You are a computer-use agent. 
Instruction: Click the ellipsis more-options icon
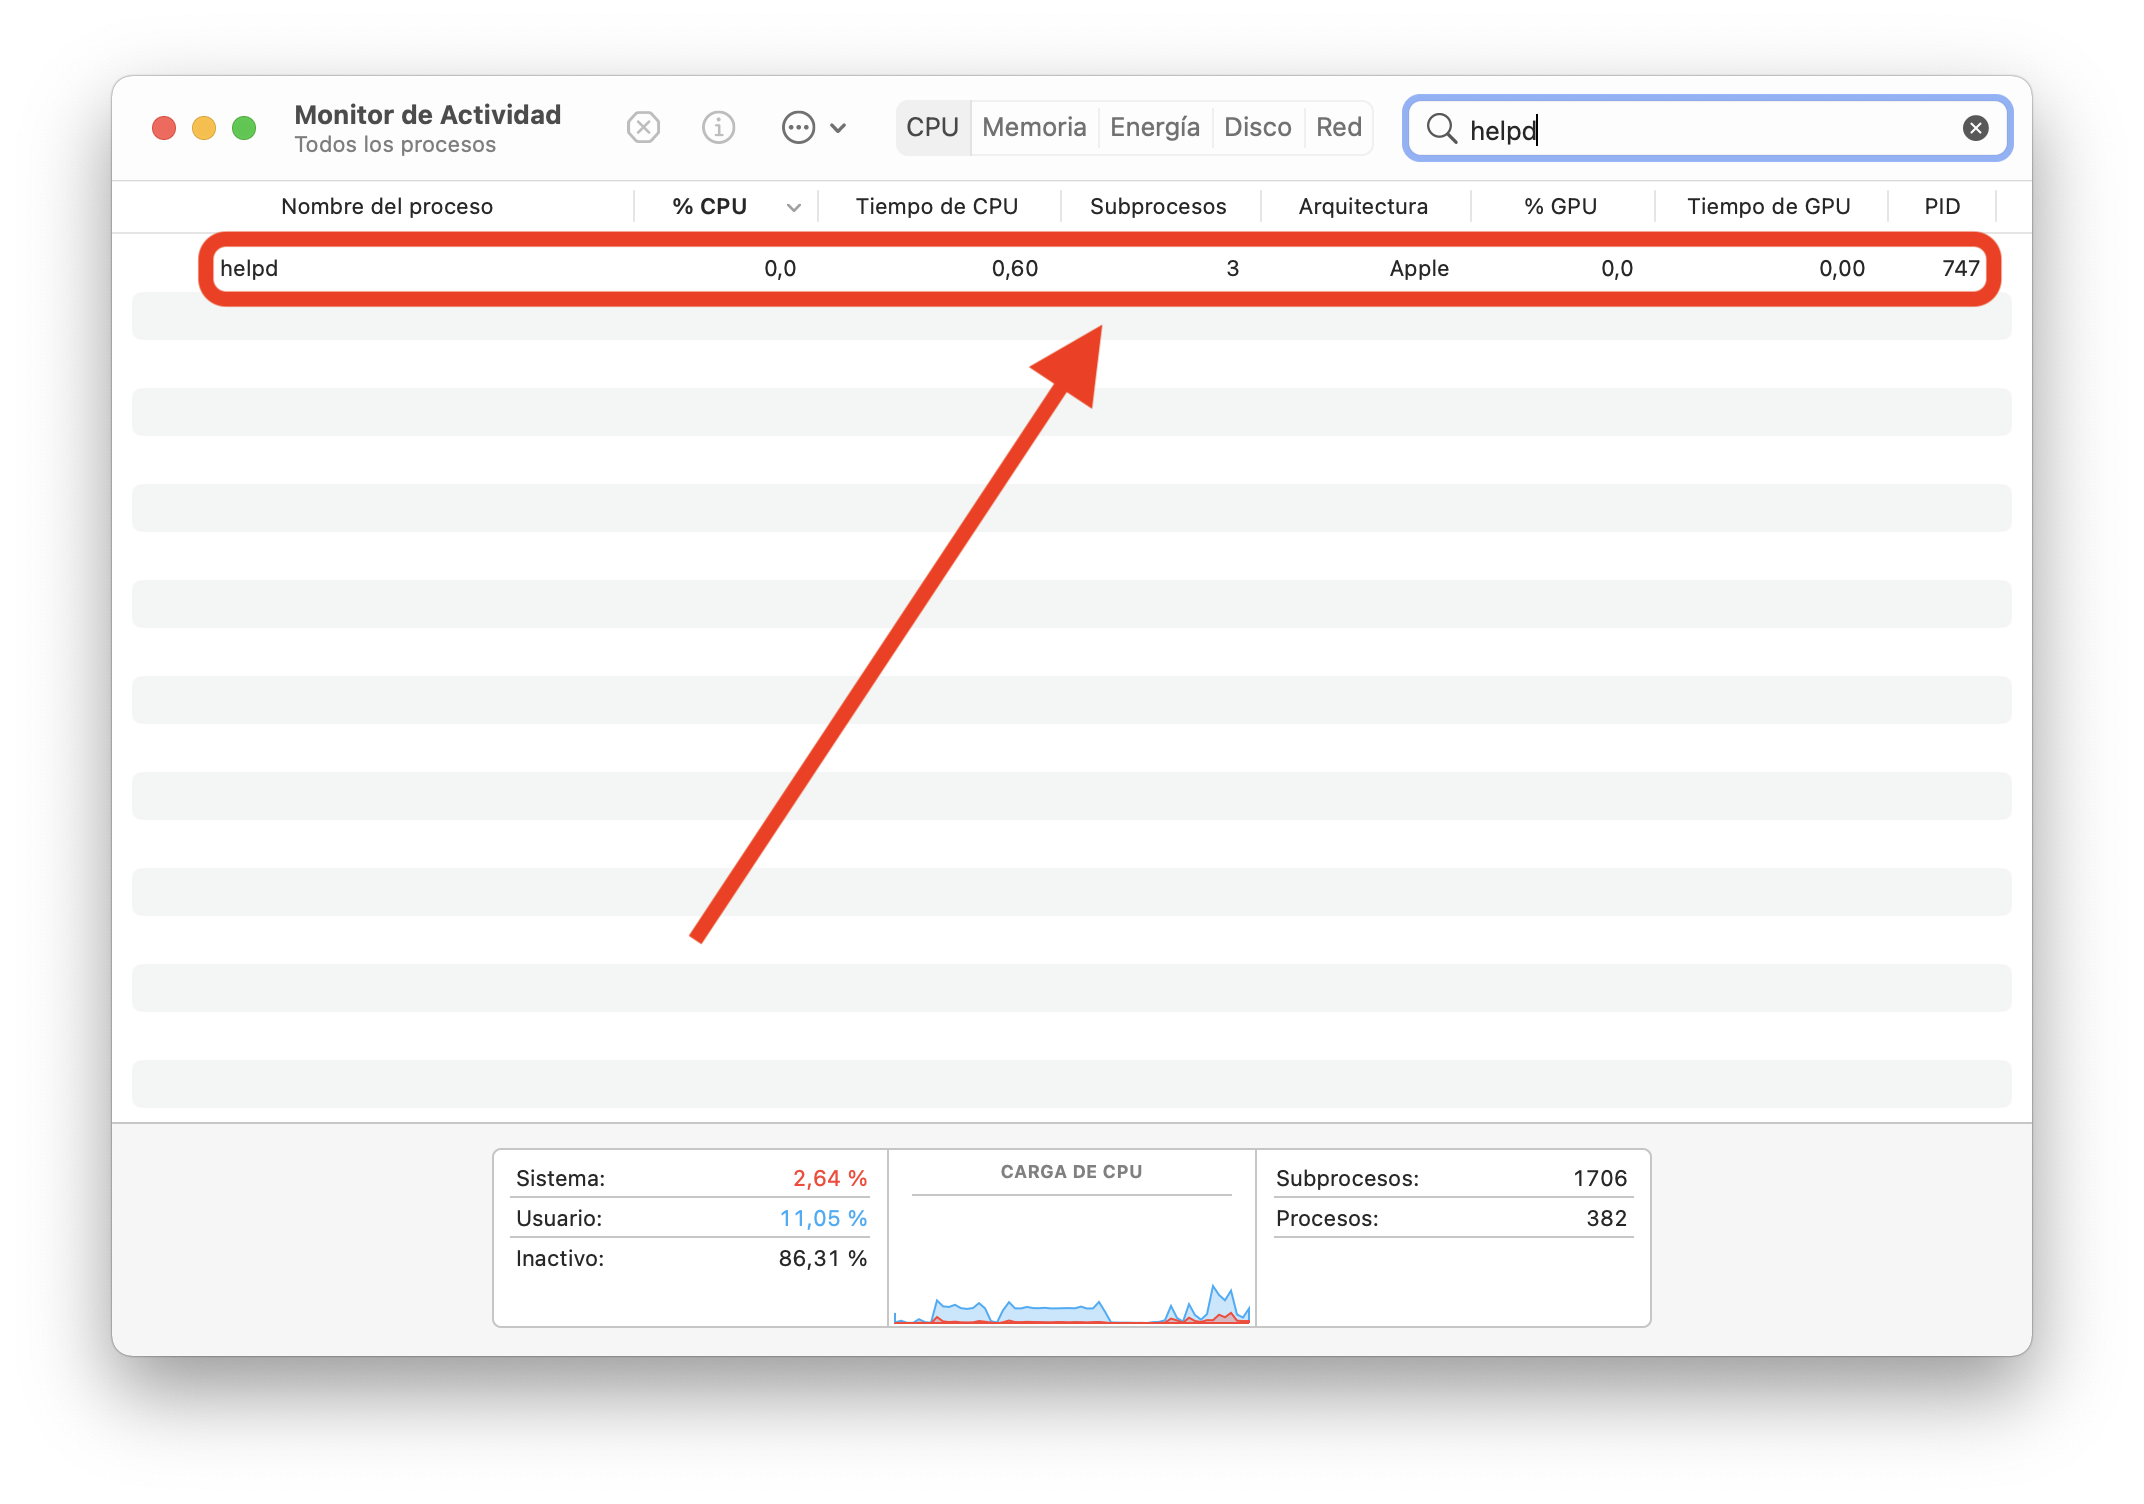click(798, 128)
